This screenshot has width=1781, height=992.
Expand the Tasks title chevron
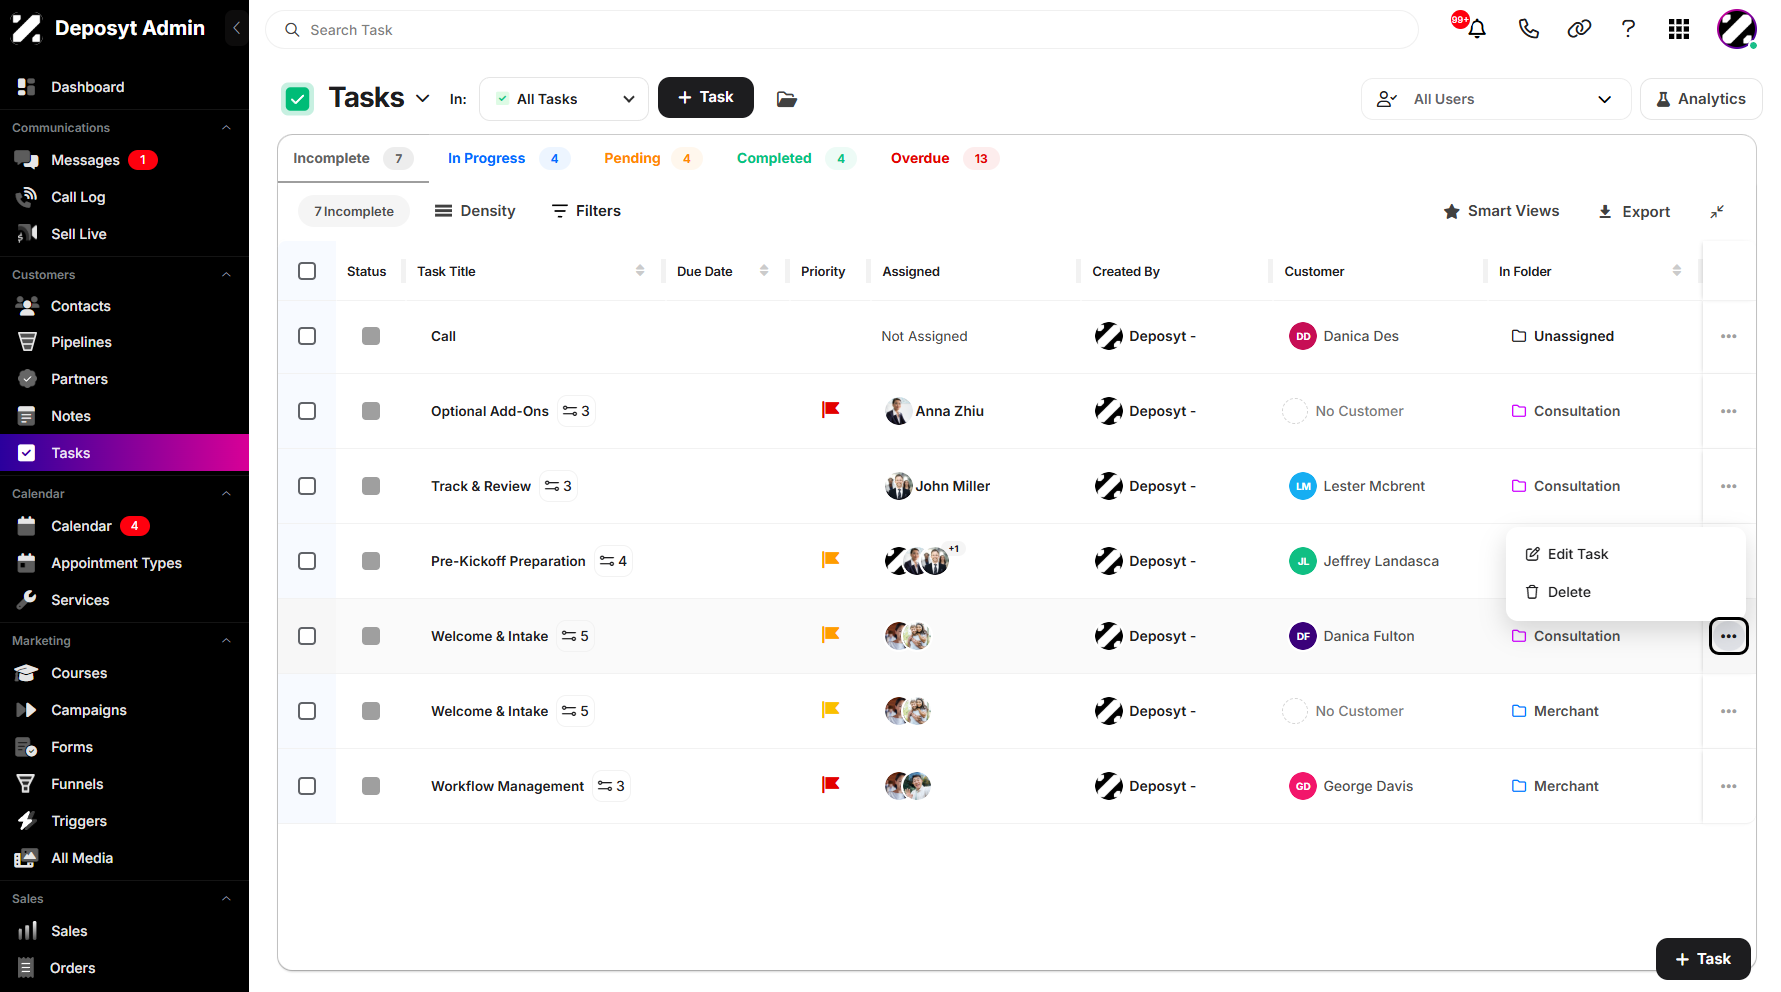tap(422, 98)
